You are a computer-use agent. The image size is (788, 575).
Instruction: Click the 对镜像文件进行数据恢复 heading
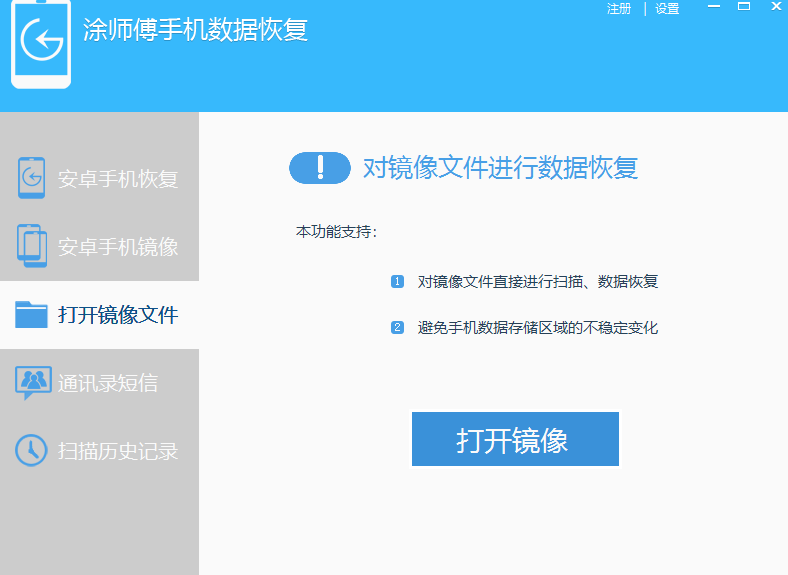pos(500,168)
